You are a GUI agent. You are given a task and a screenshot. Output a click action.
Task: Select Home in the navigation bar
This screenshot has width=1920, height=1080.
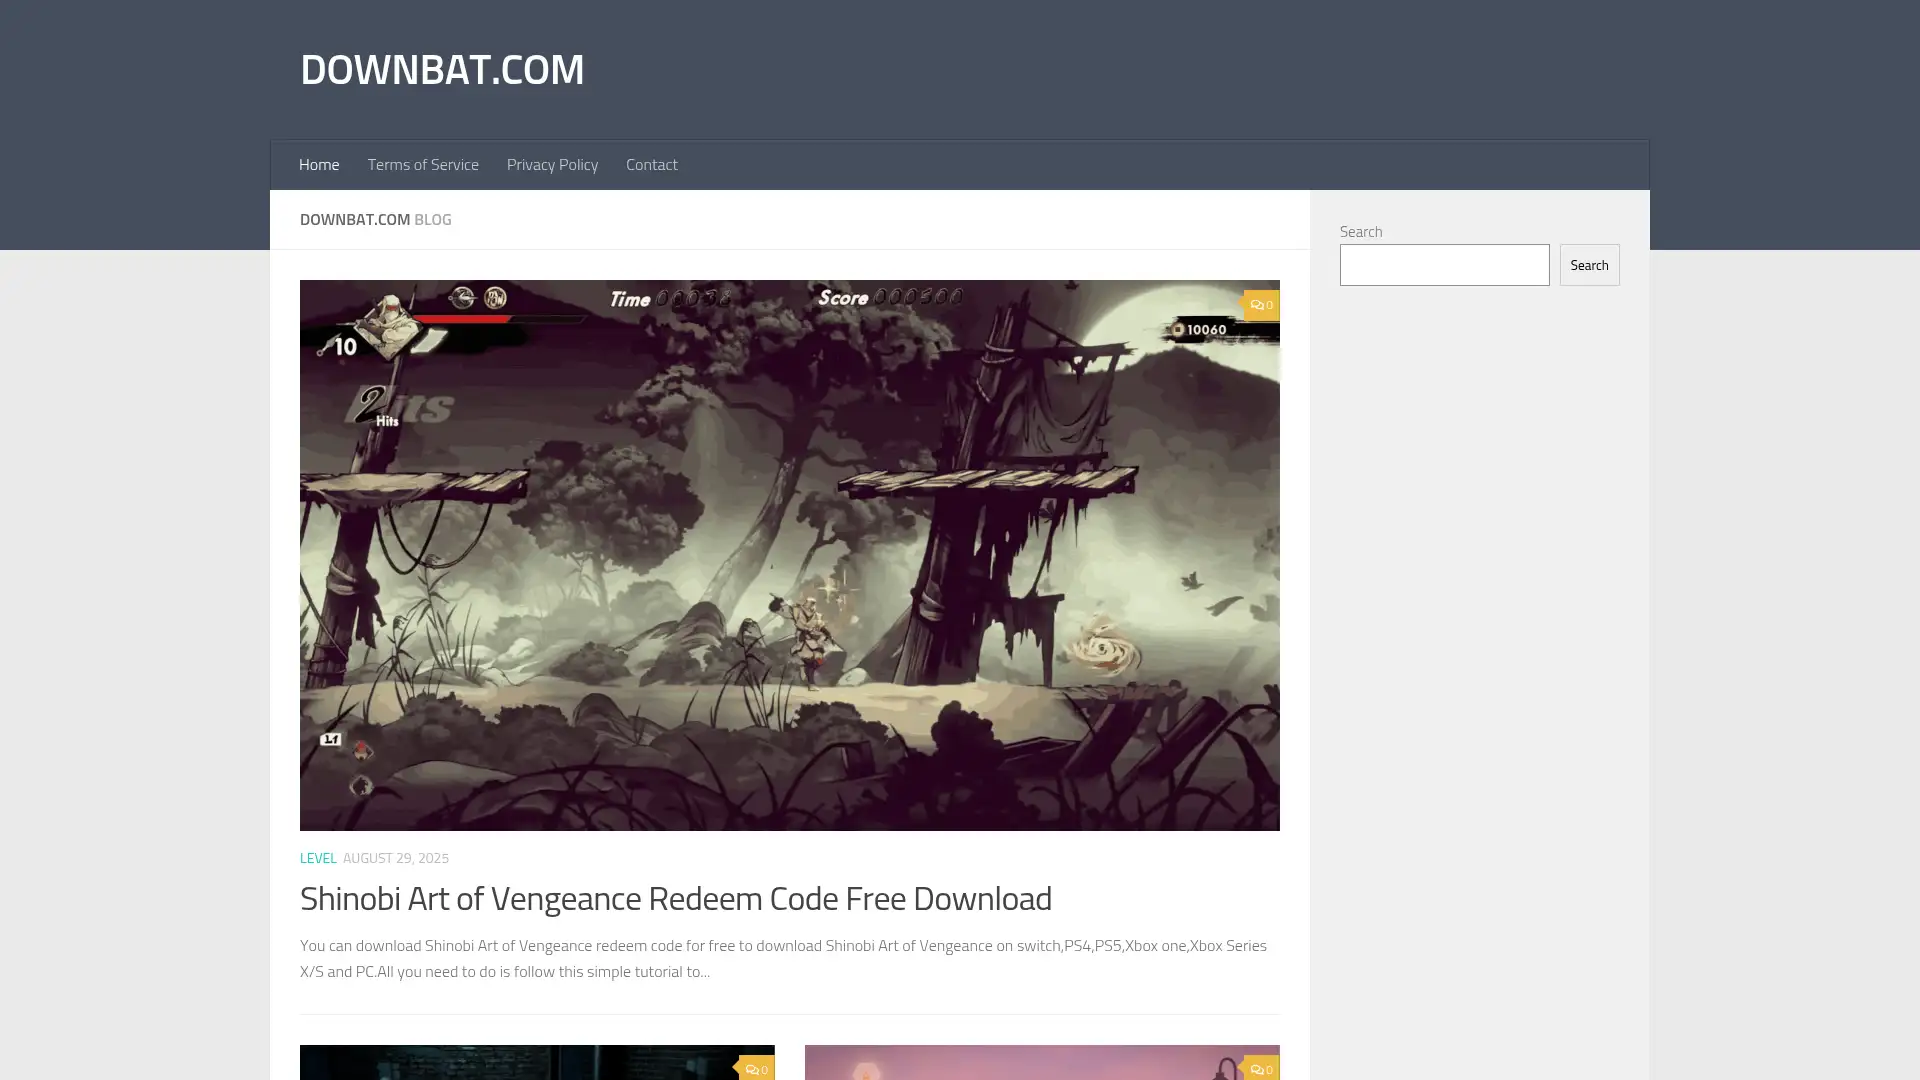(319, 164)
